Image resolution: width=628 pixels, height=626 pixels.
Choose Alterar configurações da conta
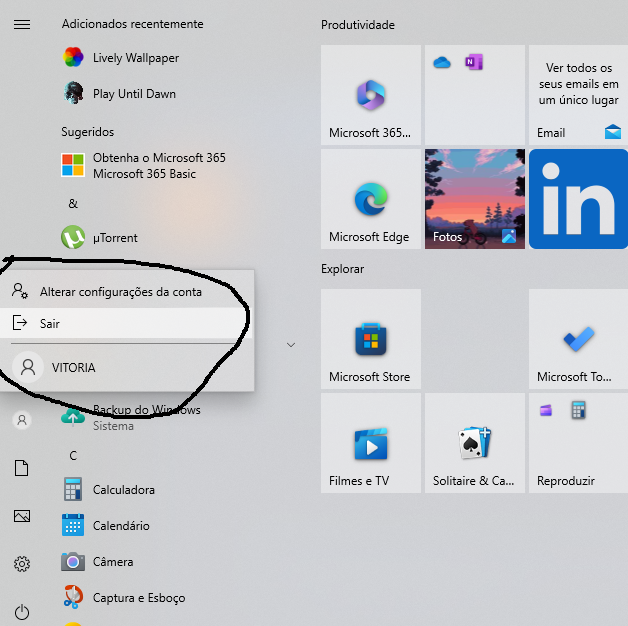click(x=120, y=292)
